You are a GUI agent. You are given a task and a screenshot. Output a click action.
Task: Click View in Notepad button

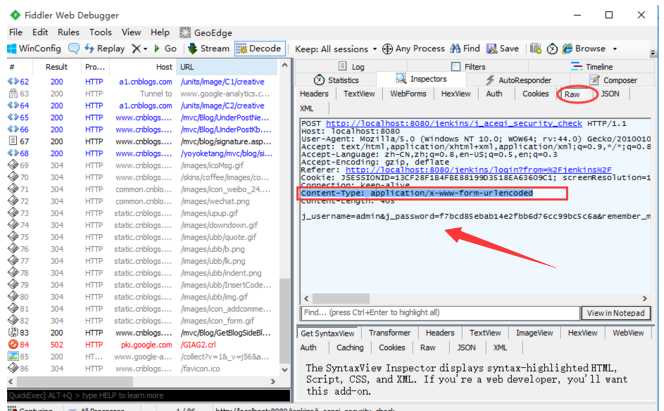(616, 313)
